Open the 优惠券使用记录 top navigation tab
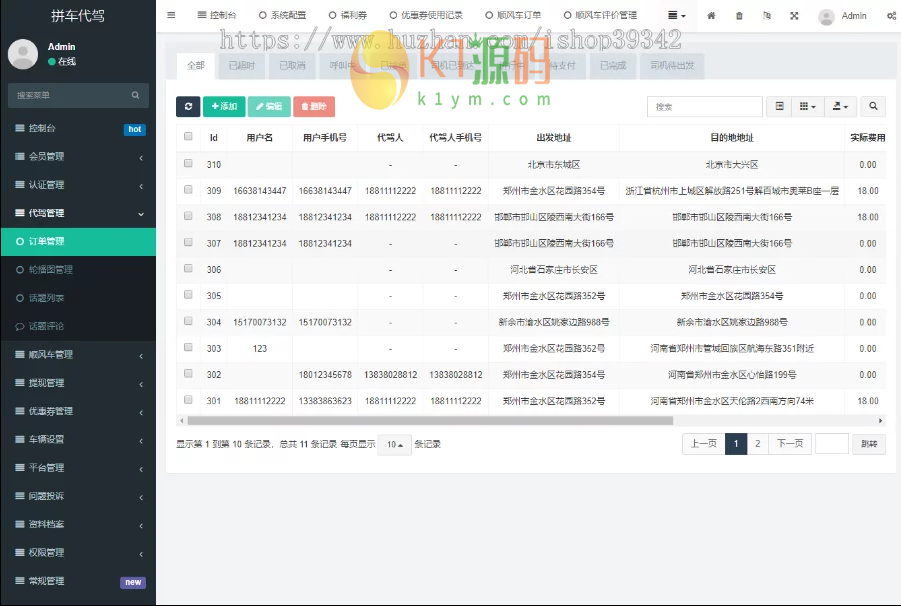This screenshot has width=901, height=606. click(426, 16)
